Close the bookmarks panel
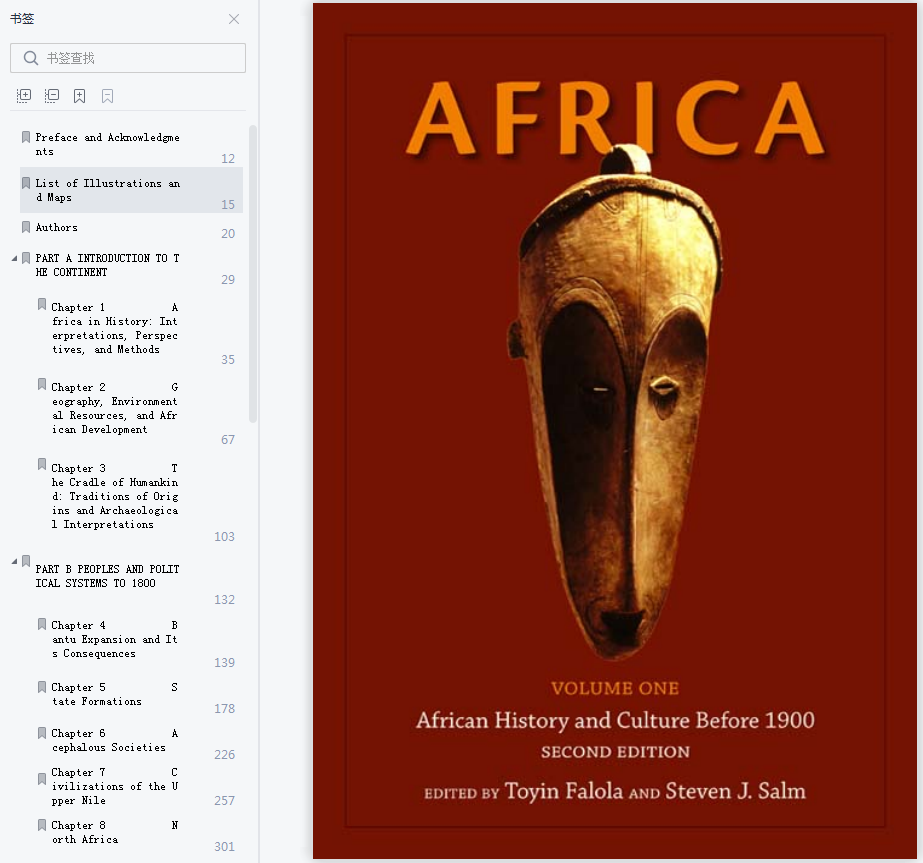This screenshot has height=863, width=923. tap(234, 19)
